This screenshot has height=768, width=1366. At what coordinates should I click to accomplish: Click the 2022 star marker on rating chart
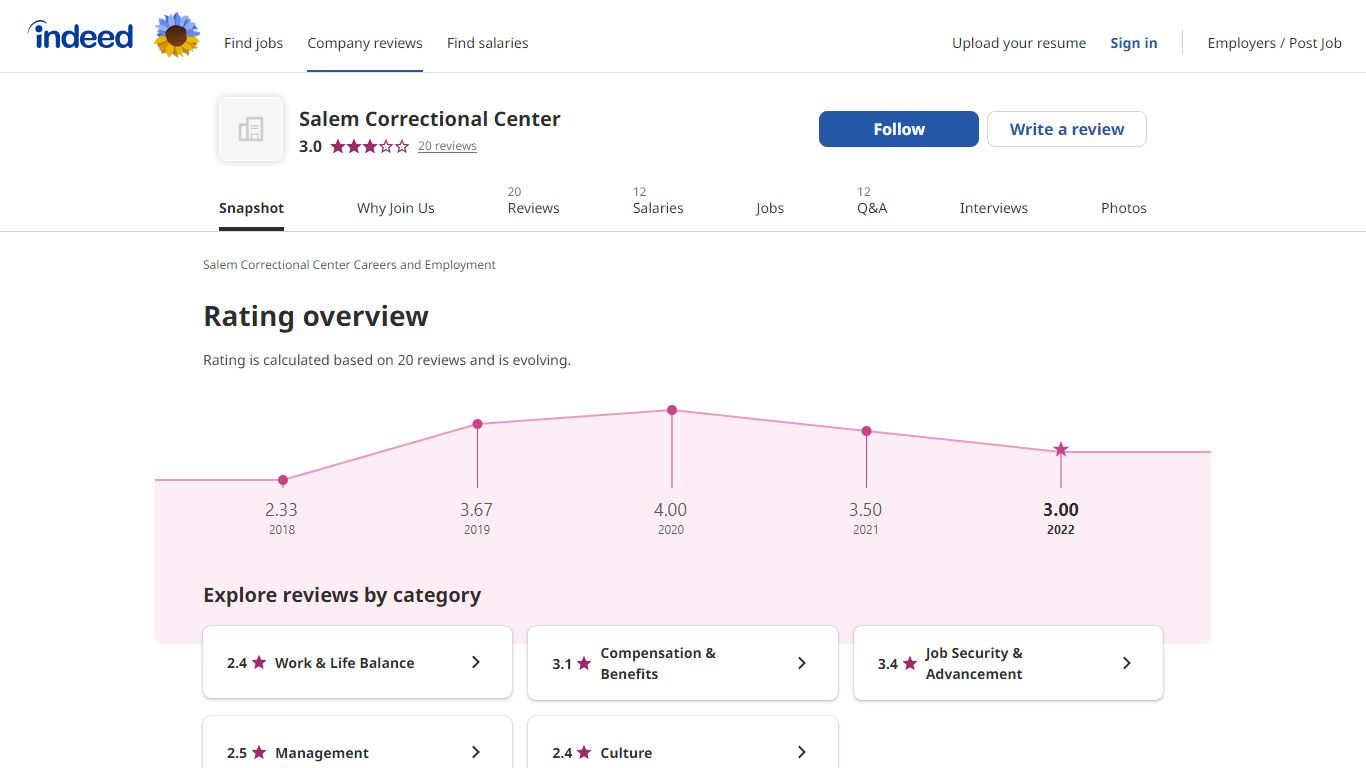pos(1061,450)
